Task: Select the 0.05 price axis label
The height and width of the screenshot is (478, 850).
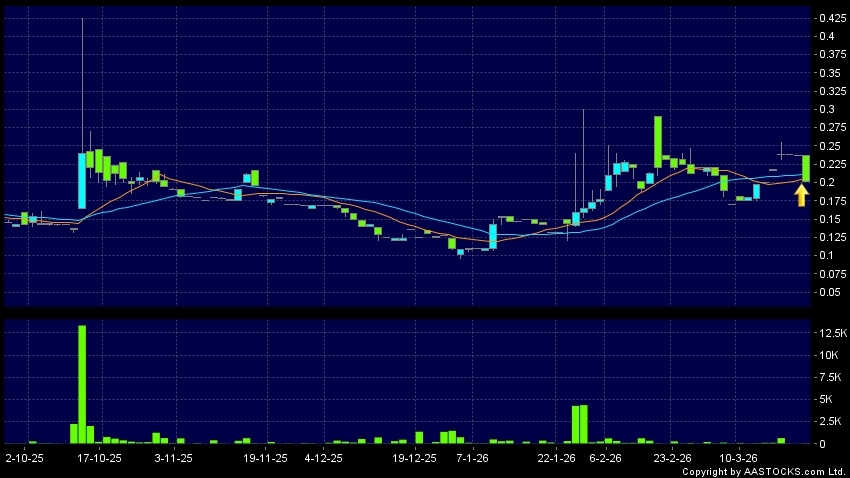Action: click(x=829, y=292)
